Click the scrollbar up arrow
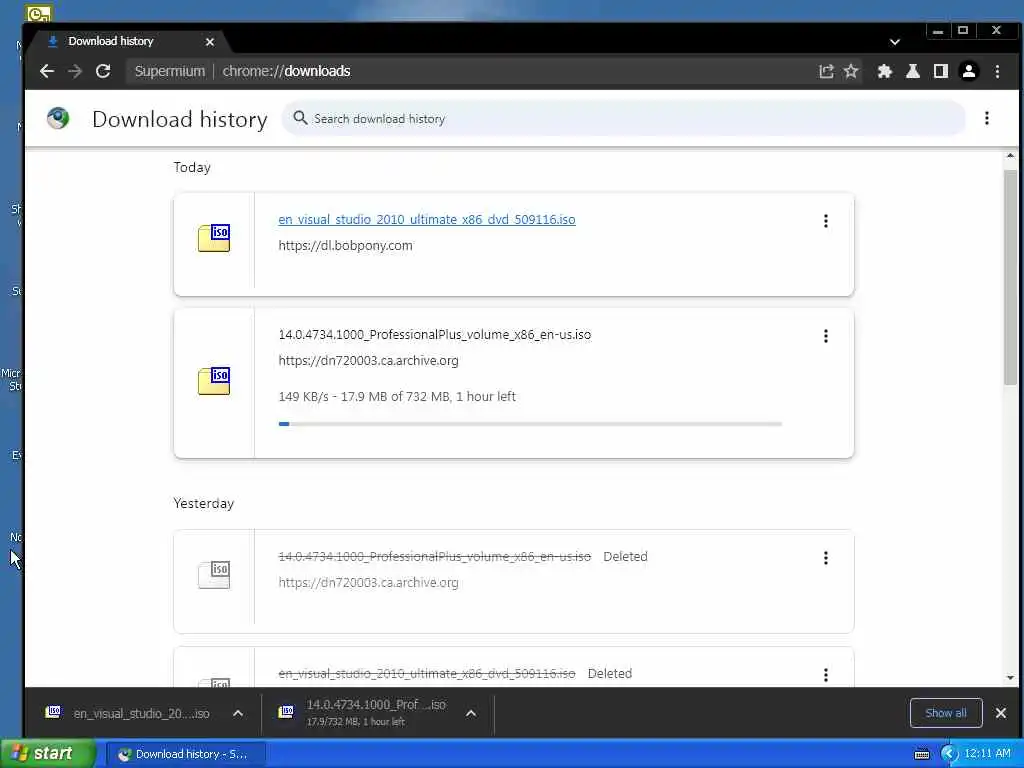The height and width of the screenshot is (768, 1024). 1010,156
